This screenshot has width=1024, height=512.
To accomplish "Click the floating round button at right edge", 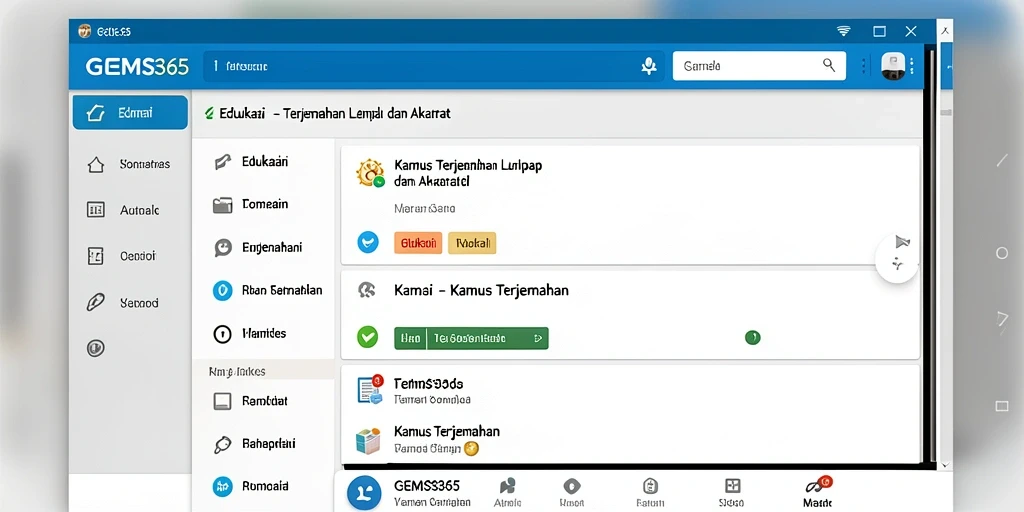I will (x=897, y=261).
